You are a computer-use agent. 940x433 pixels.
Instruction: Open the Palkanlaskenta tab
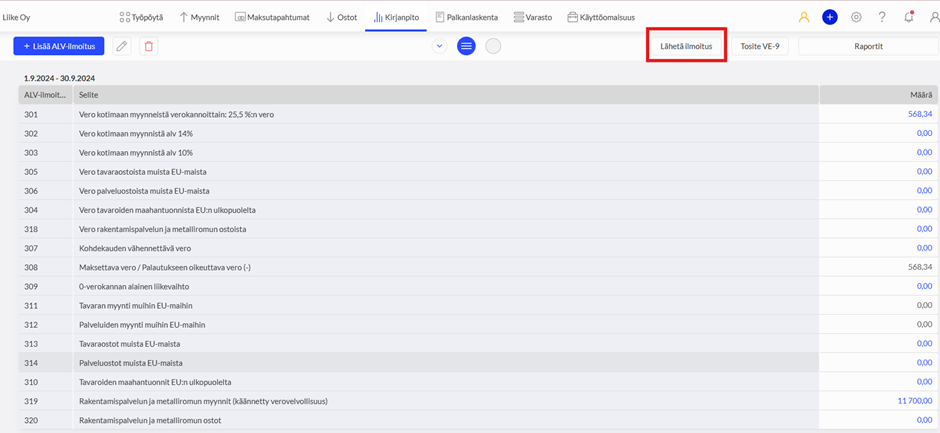[467, 17]
